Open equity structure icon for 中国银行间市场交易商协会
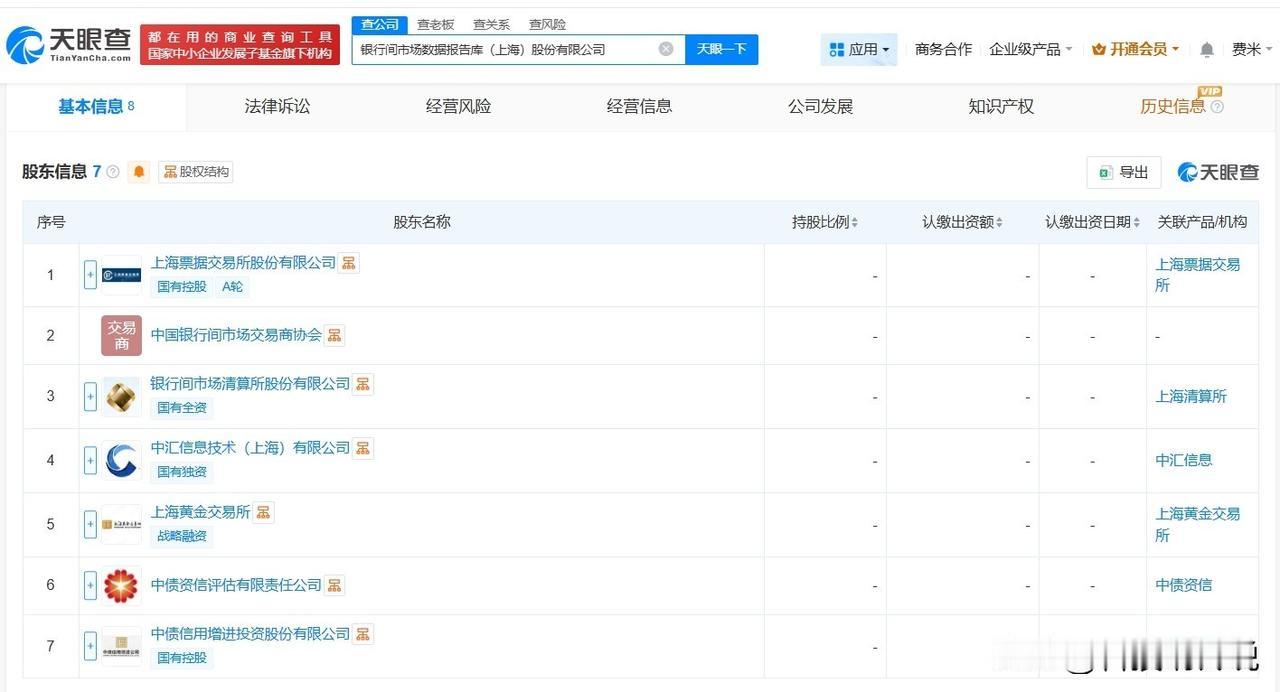Viewport: 1280px width, 692px height. [x=334, y=335]
